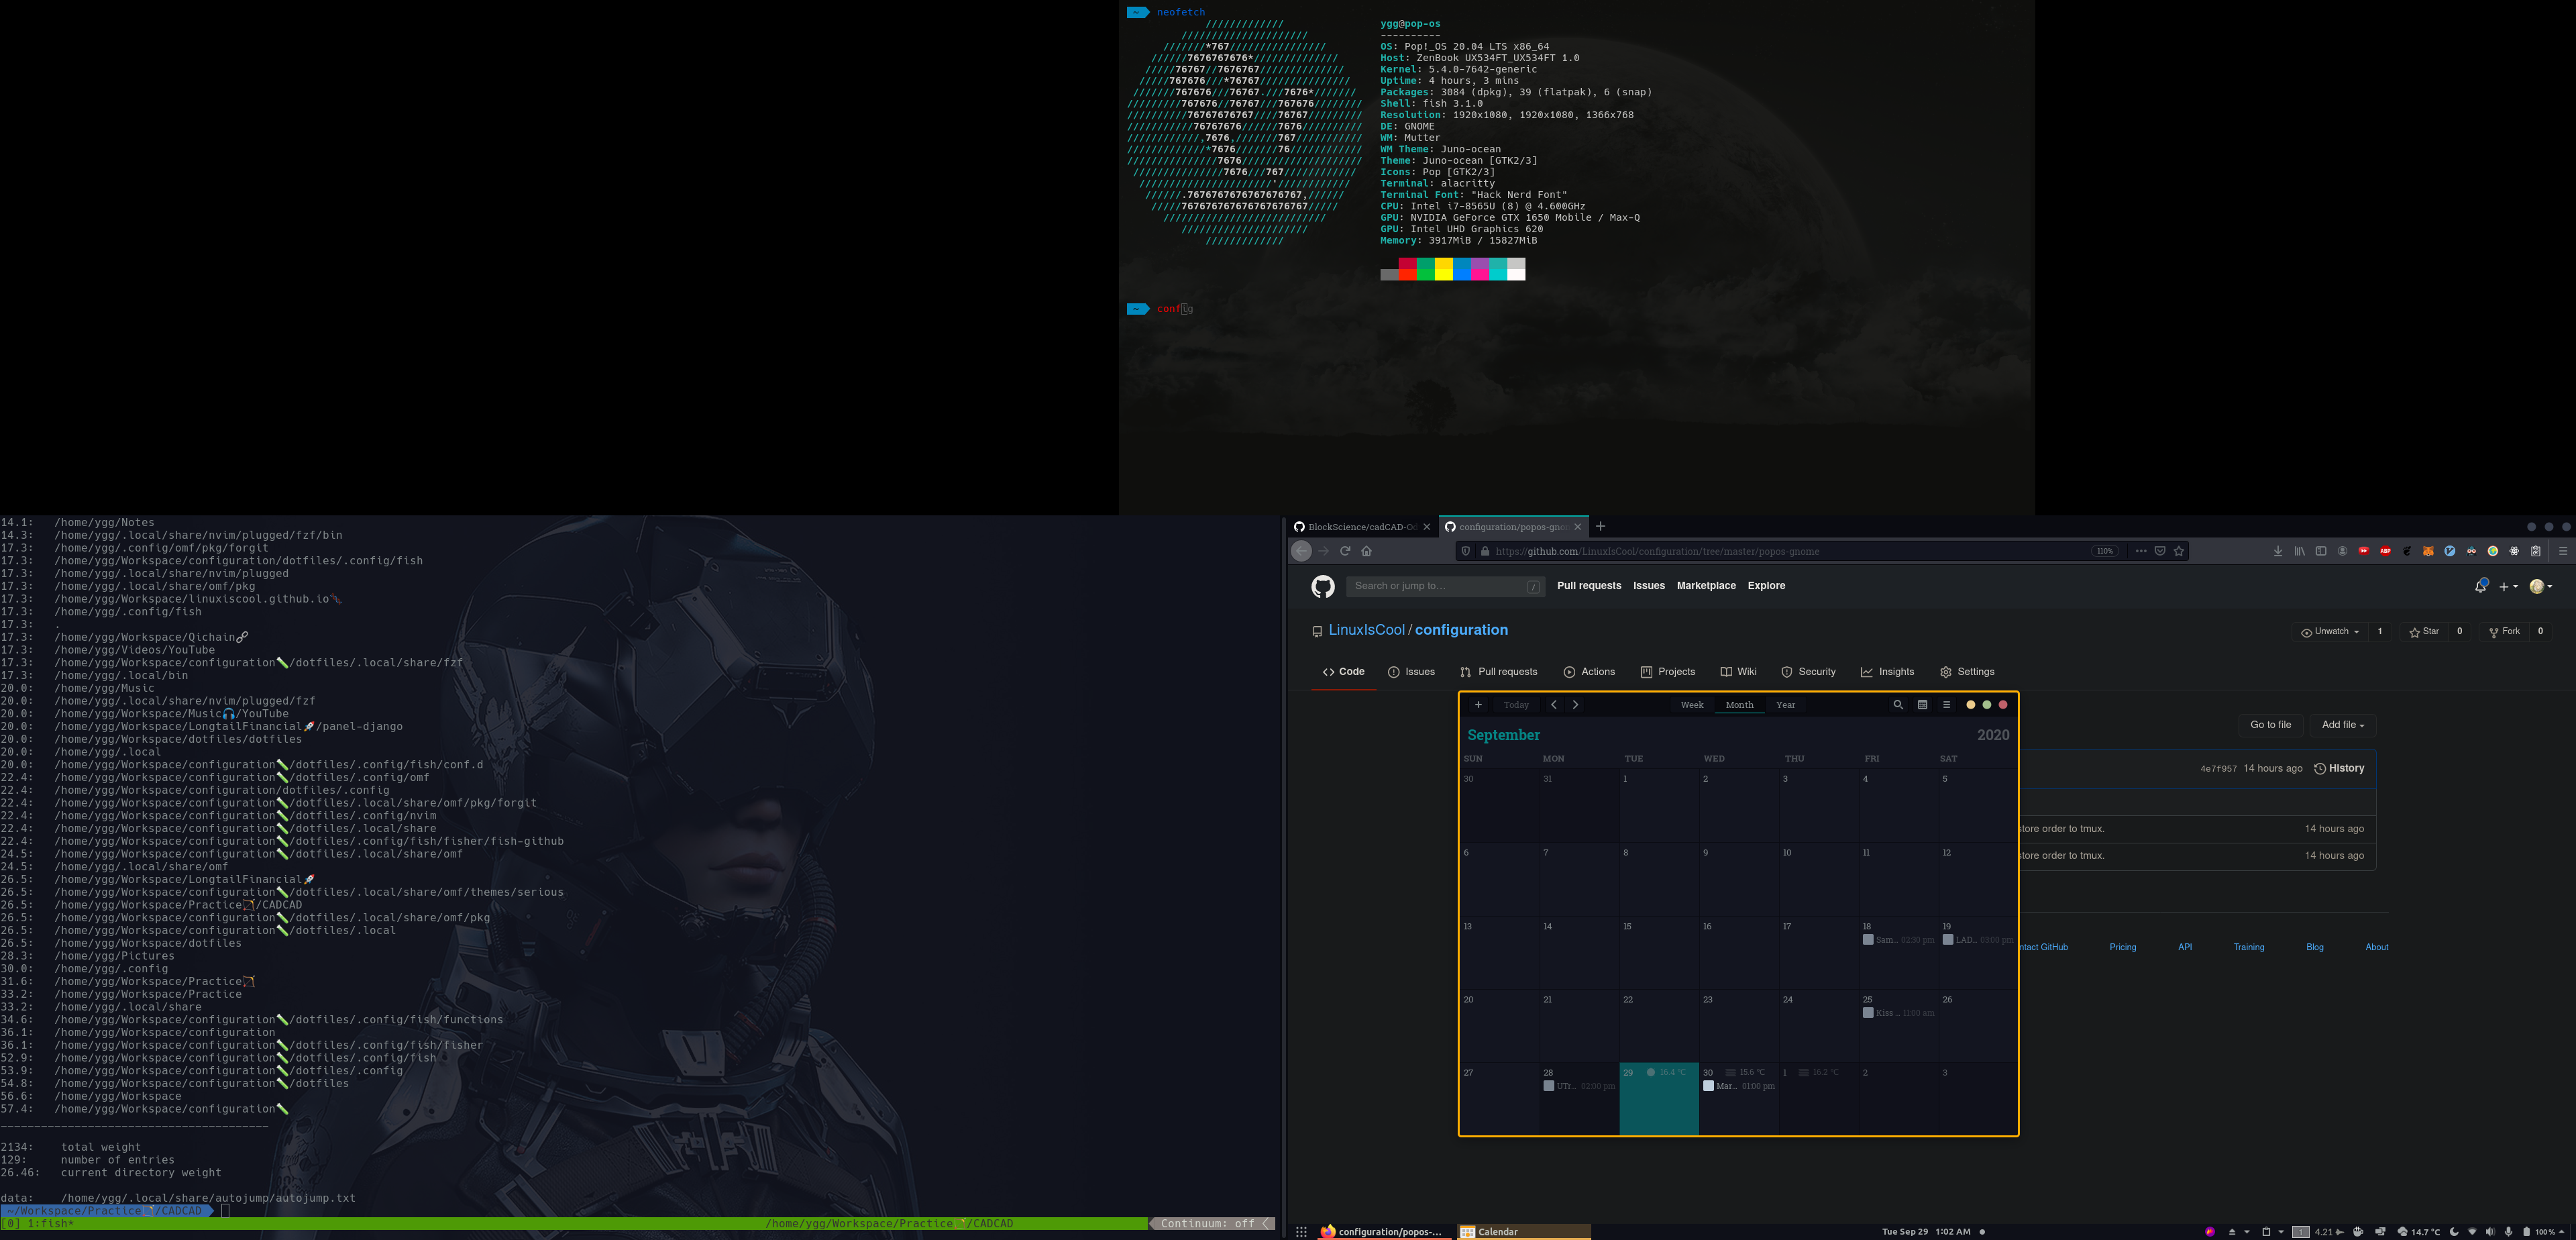Star the configuration repository

(2424, 632)
